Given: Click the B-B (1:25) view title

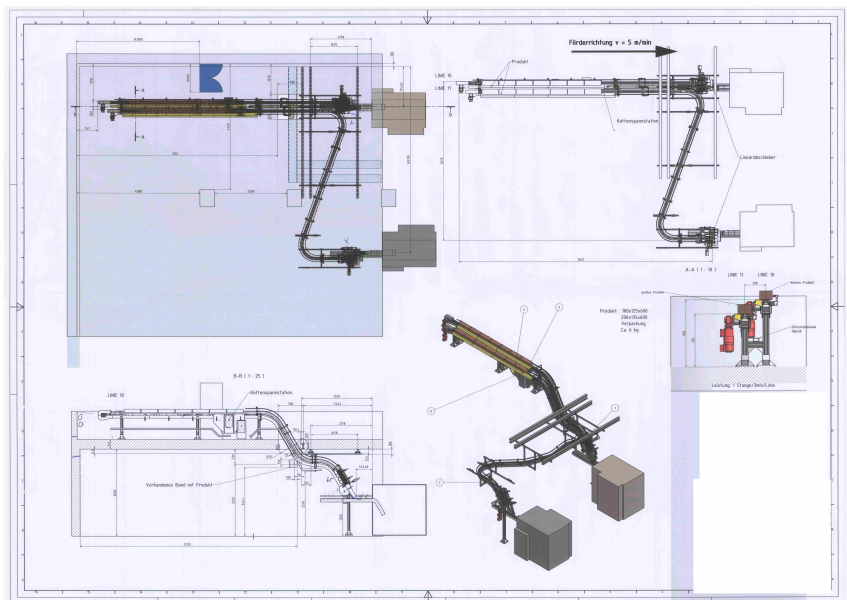Looking at the screenshot, I should pyautogui.click(x=248, y=375).
